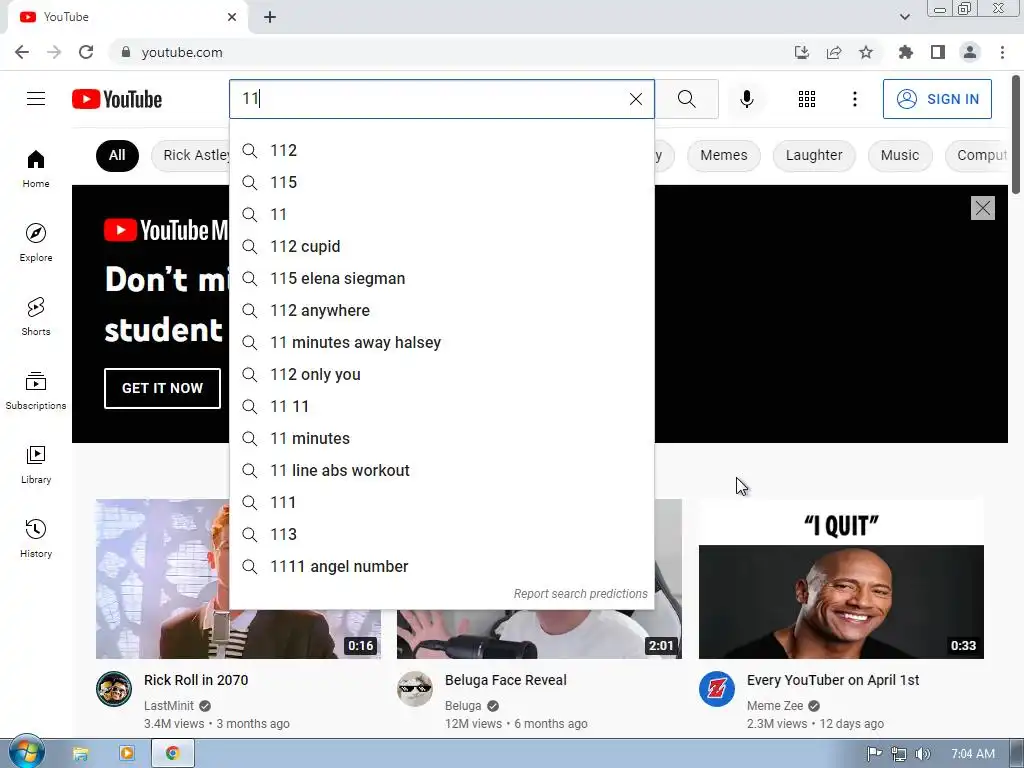Select the Rick Astley filter chip
Screen dimensions: 1024x768
192,155
